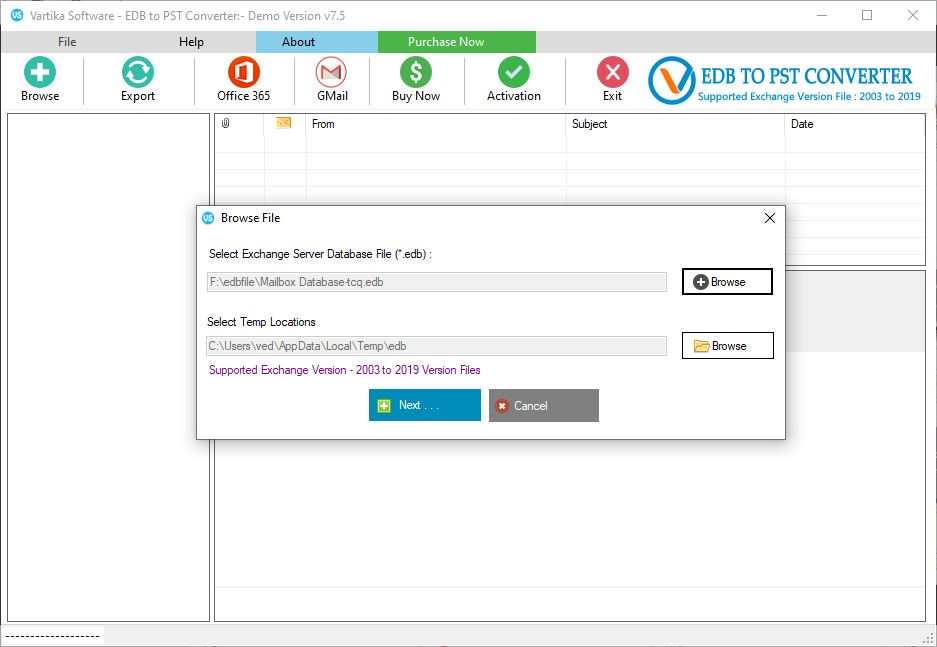Close the Browse File dialog with X

tap(770, 218)
